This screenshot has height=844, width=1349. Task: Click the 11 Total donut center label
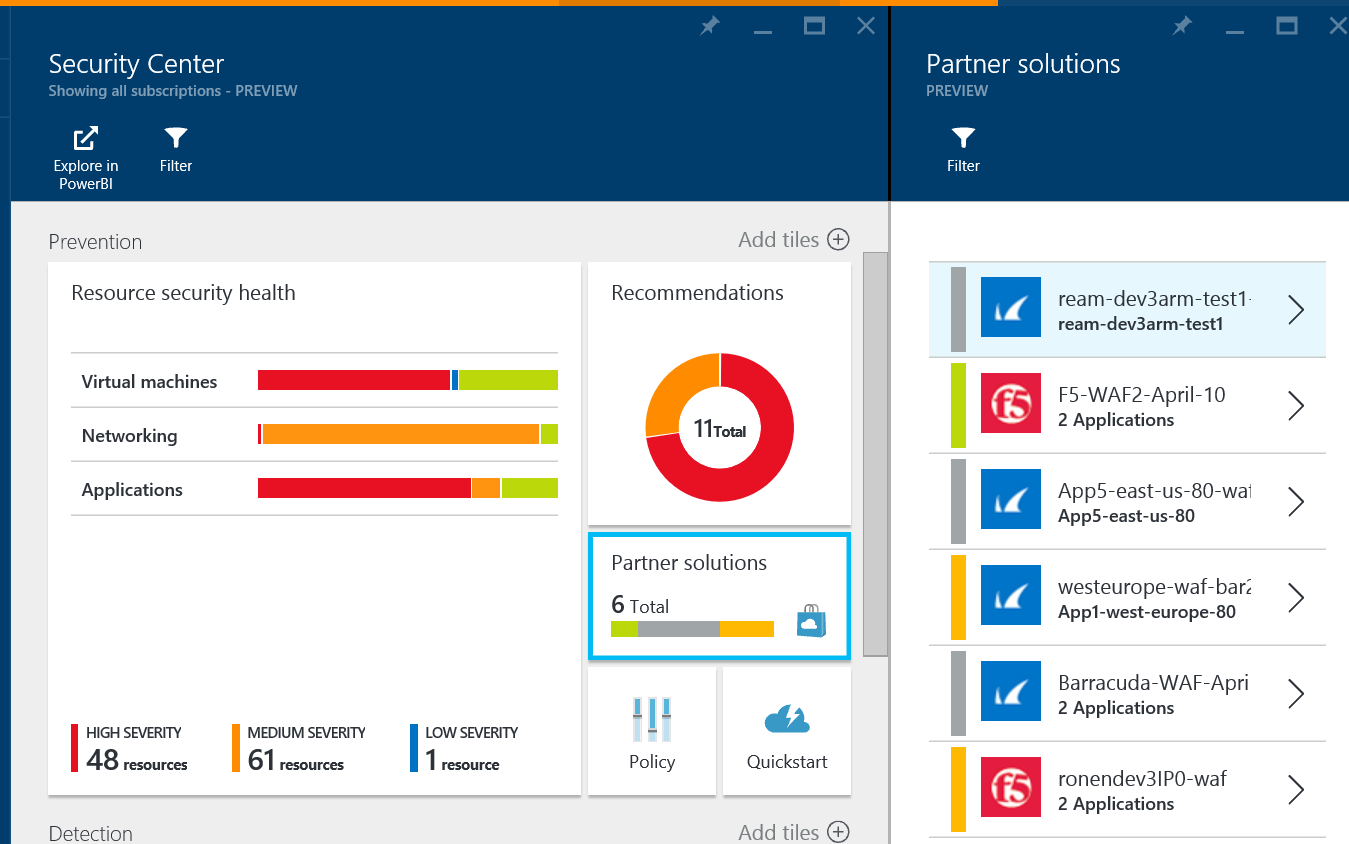point(720,430)
